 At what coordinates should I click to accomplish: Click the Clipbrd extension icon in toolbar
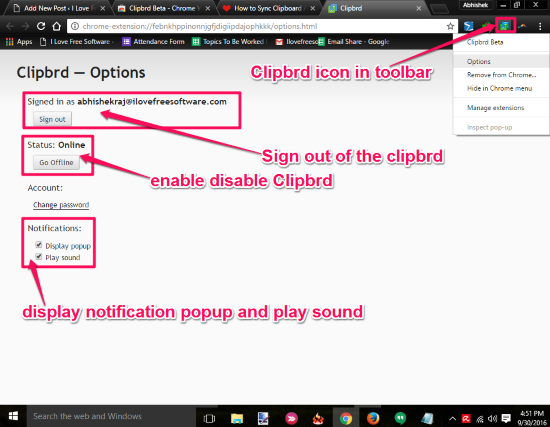(504, 26)
